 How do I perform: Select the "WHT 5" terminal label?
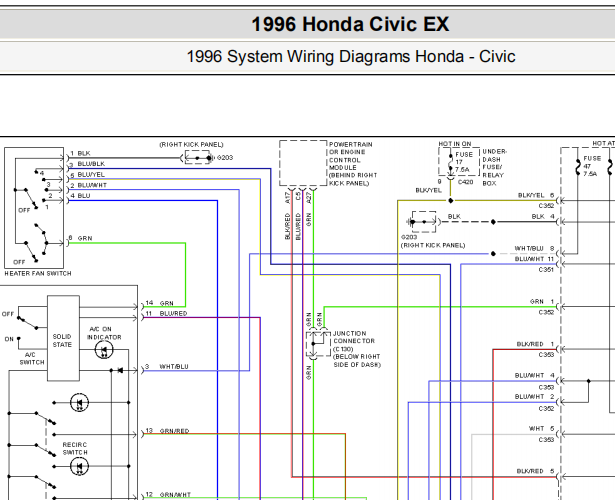pos(541,428)
